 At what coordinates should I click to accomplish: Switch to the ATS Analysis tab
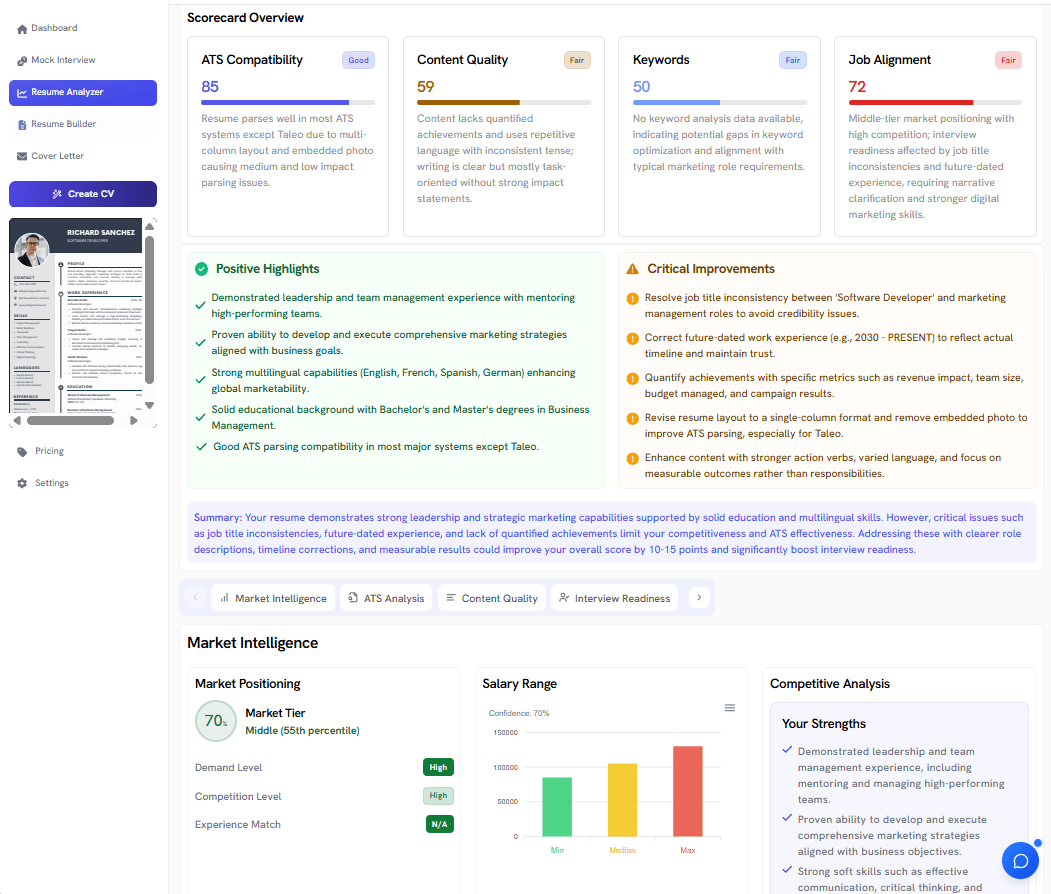tap(385, 598)
